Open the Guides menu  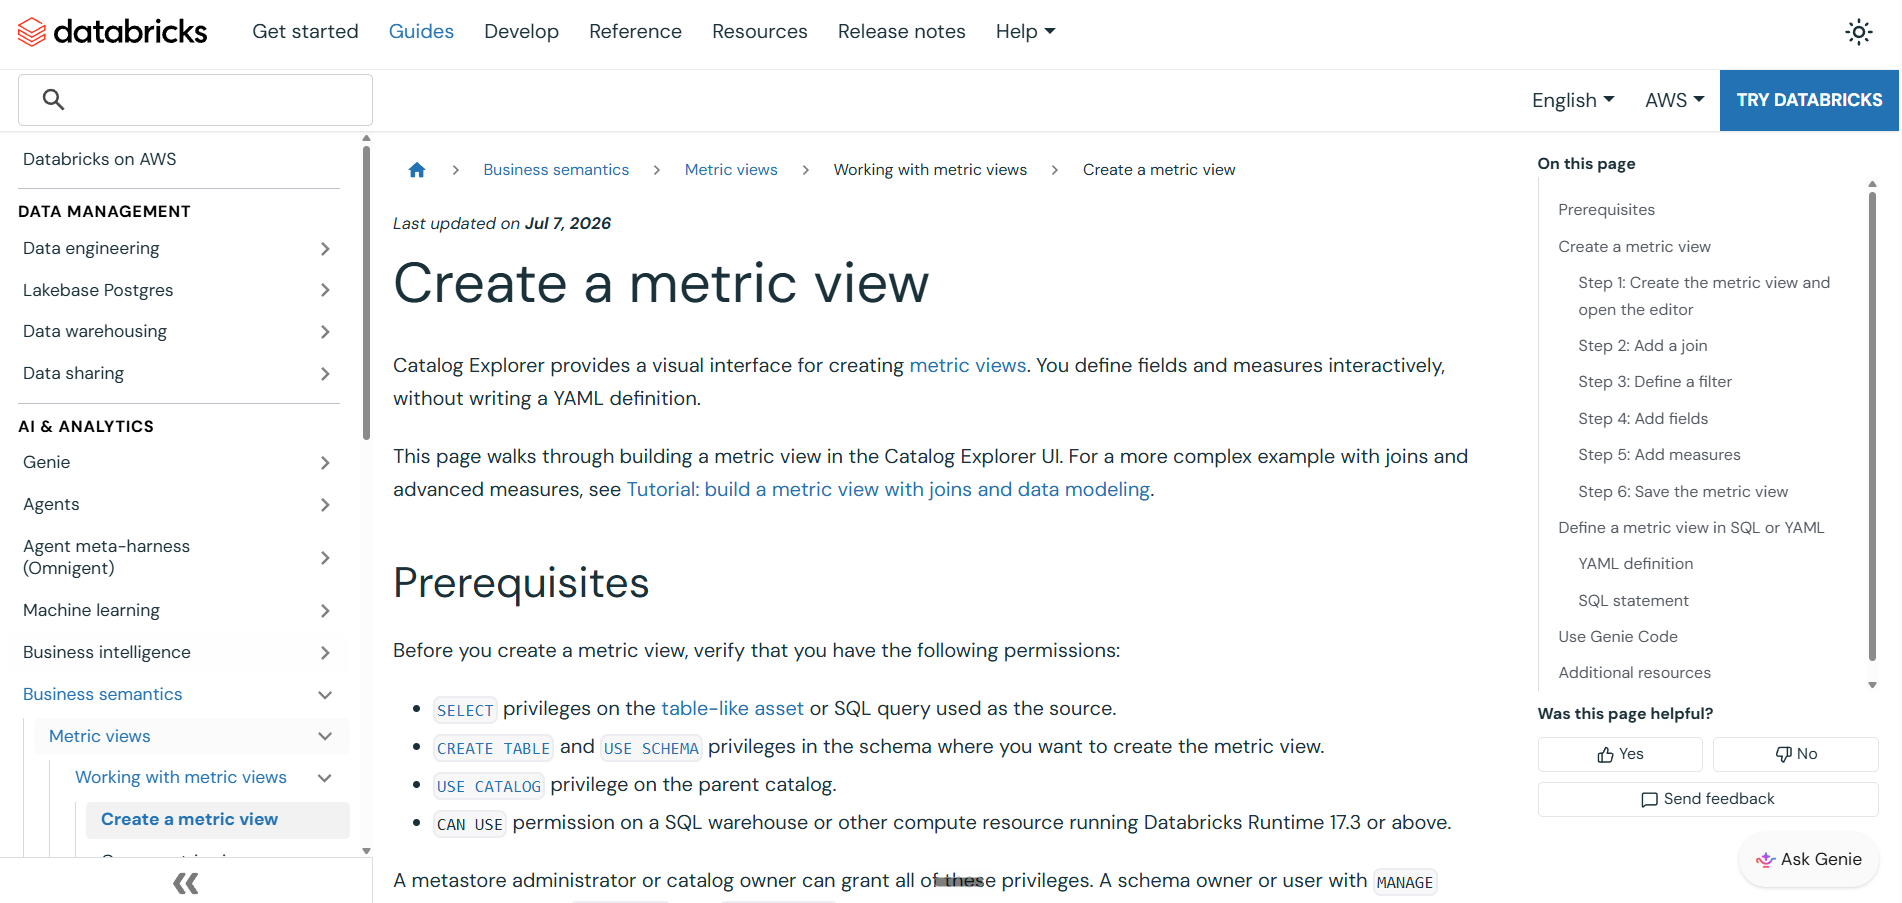(x=421, y=32)
